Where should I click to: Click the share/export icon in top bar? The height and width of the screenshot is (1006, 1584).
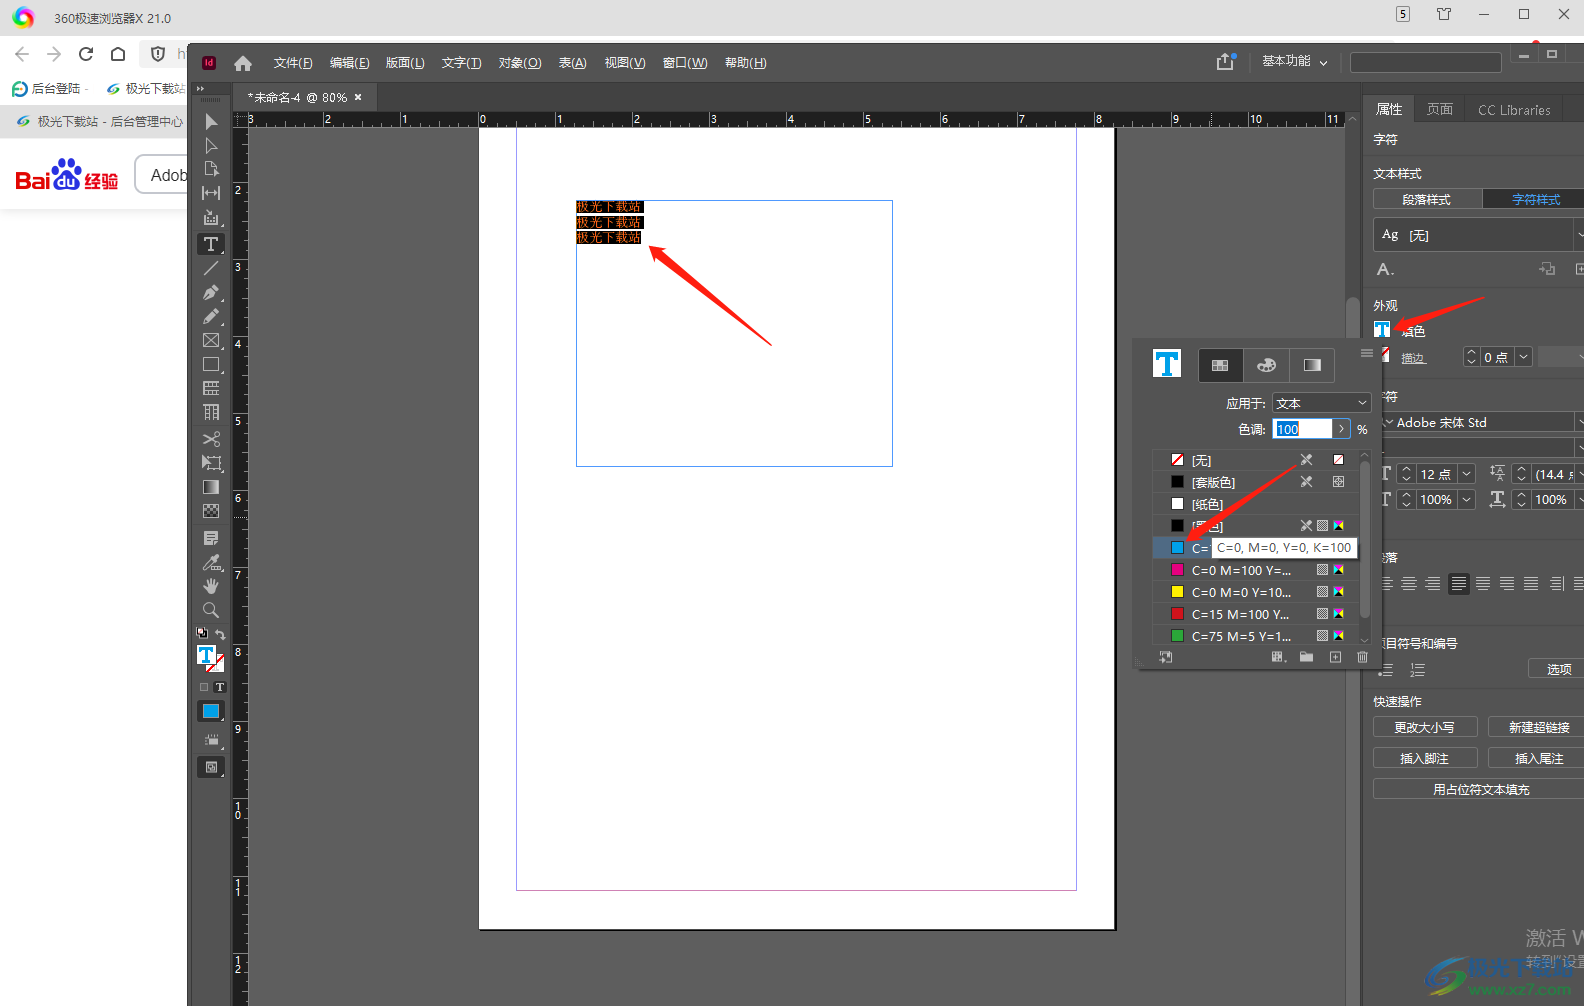pyautogui.click(x=1226, y=62)
